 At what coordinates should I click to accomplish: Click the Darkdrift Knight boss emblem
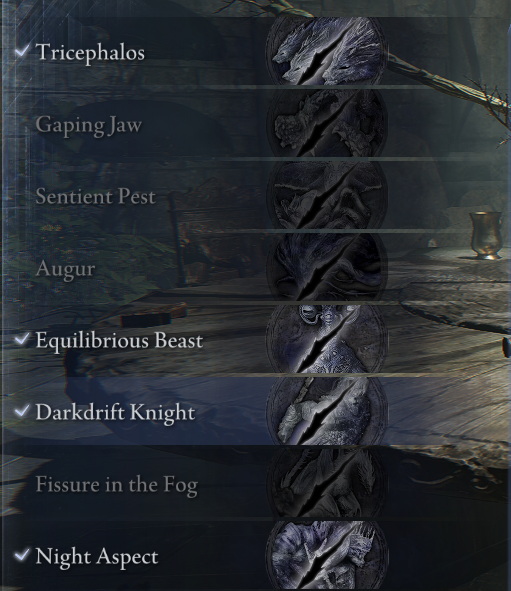[326, 411]
